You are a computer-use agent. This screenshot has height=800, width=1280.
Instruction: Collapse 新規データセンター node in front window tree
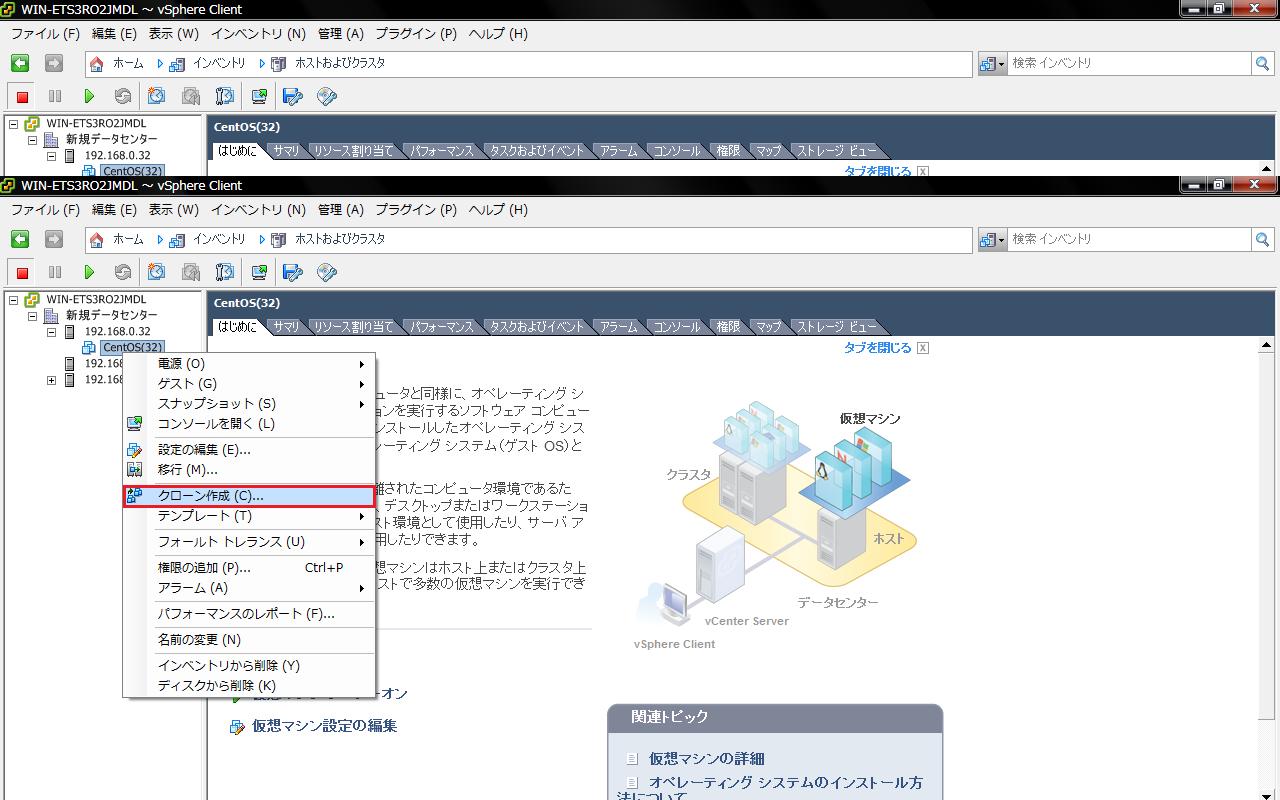tap(32, 316)
